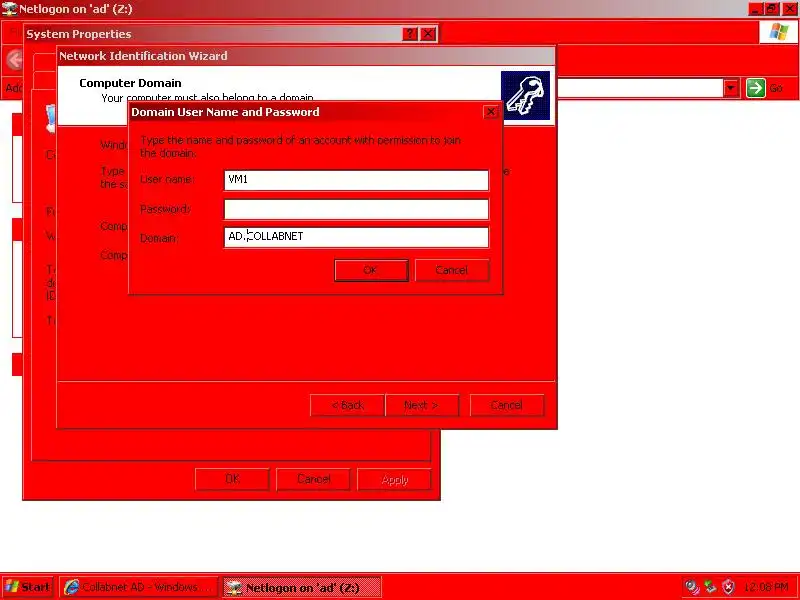Click Apply in the System Properties window

[394, 480]
